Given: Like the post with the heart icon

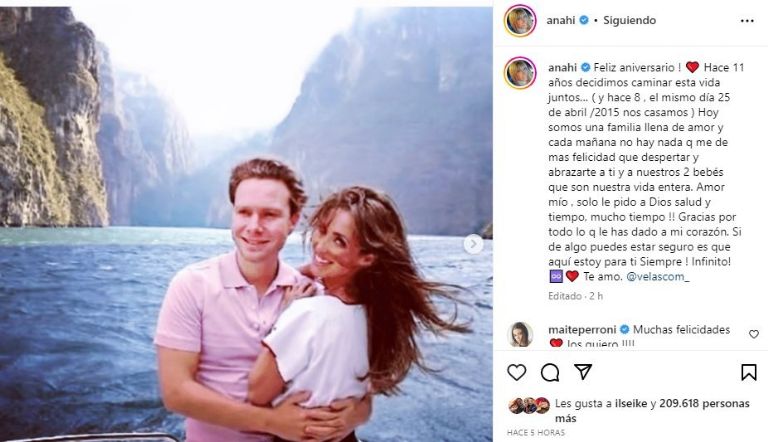Looking at the screenshot, I should click(x=516, y=373).
